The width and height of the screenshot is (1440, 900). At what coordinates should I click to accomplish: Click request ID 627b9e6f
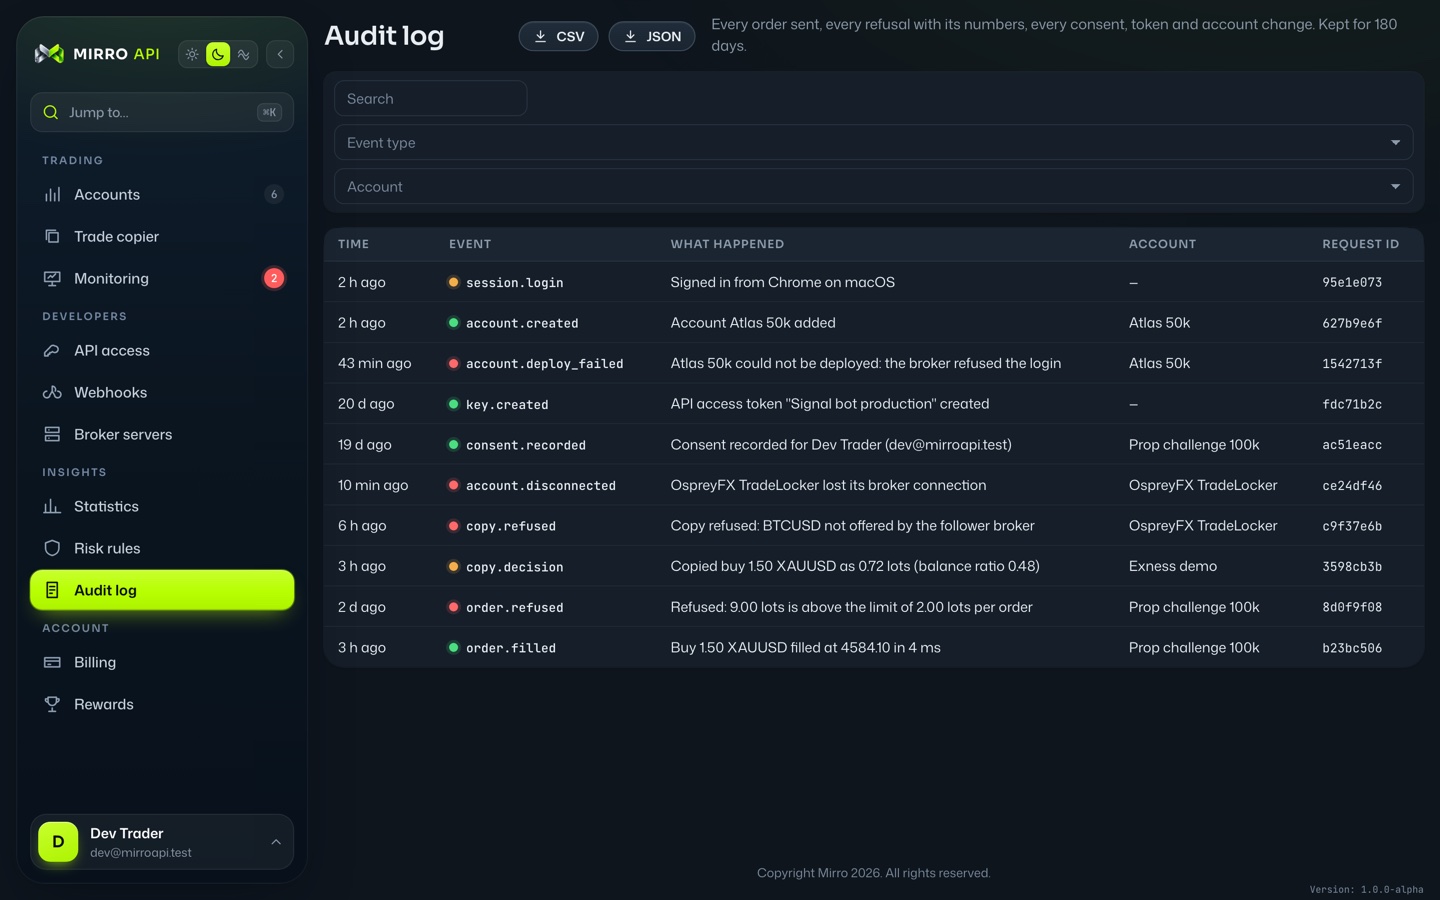1352,323
